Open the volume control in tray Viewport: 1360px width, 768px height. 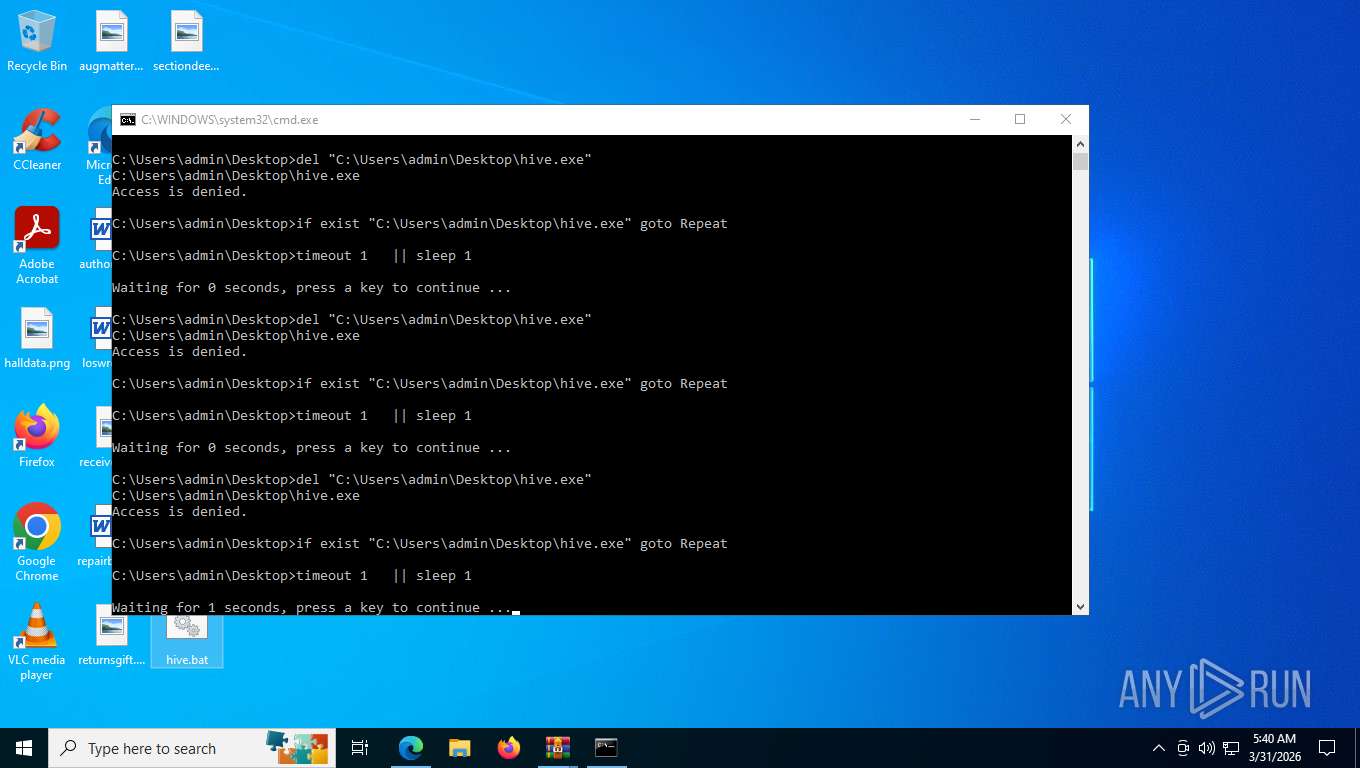1207,748
